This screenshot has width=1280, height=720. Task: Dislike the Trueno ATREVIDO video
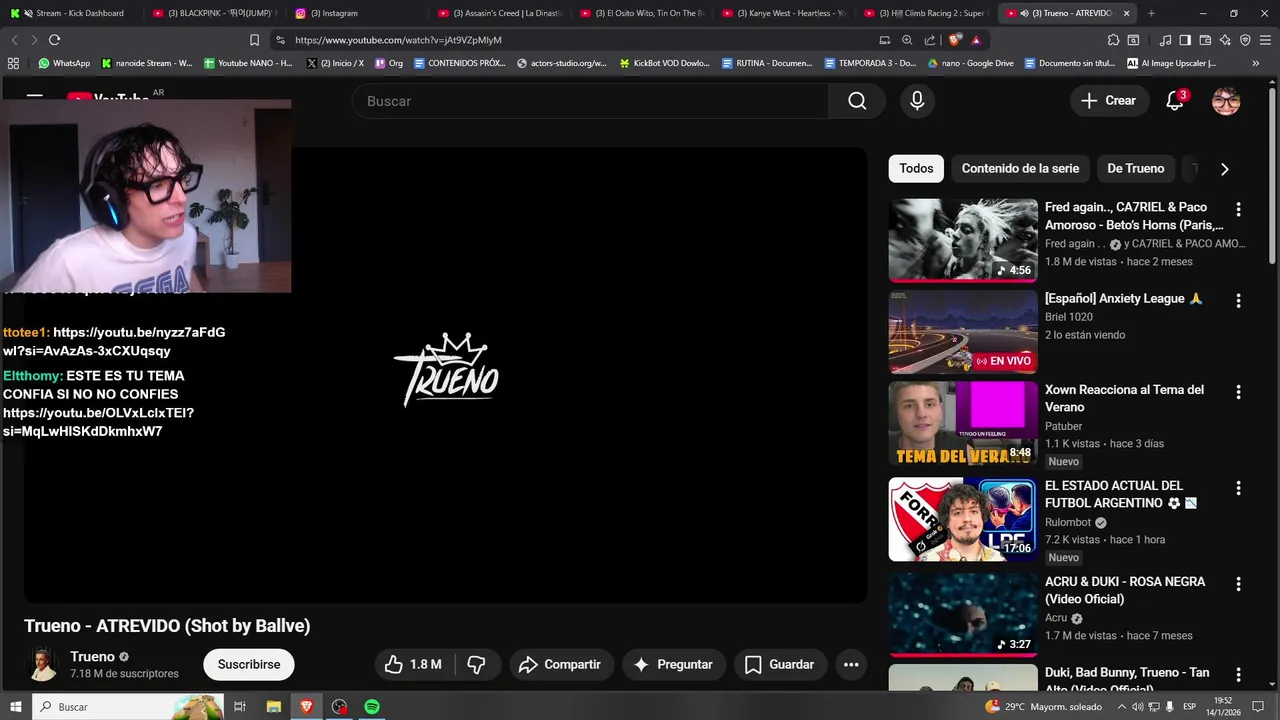tap(477, 664)
